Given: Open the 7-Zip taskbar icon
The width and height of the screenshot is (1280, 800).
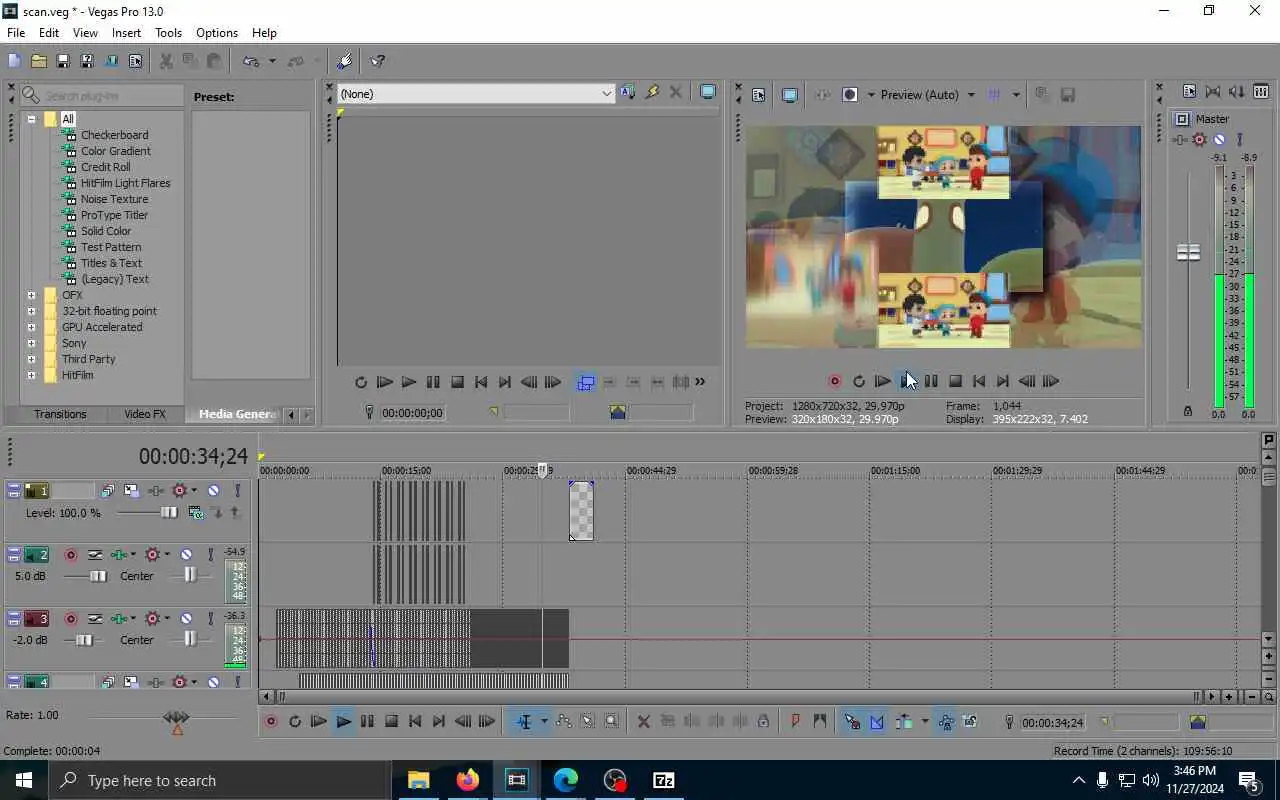Looking at the screenshot, I should pyautogui.click(x=663, y=780).
